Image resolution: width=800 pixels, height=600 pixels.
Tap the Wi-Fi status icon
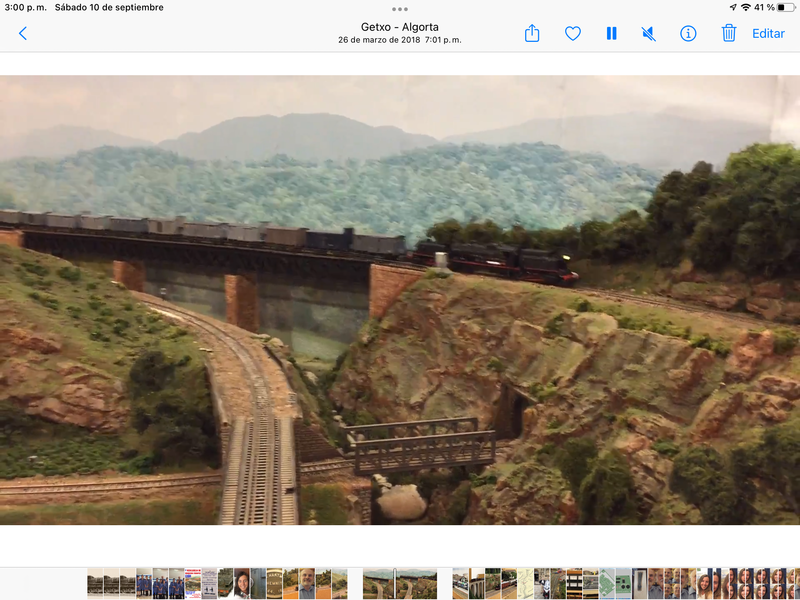click(746, 8)
